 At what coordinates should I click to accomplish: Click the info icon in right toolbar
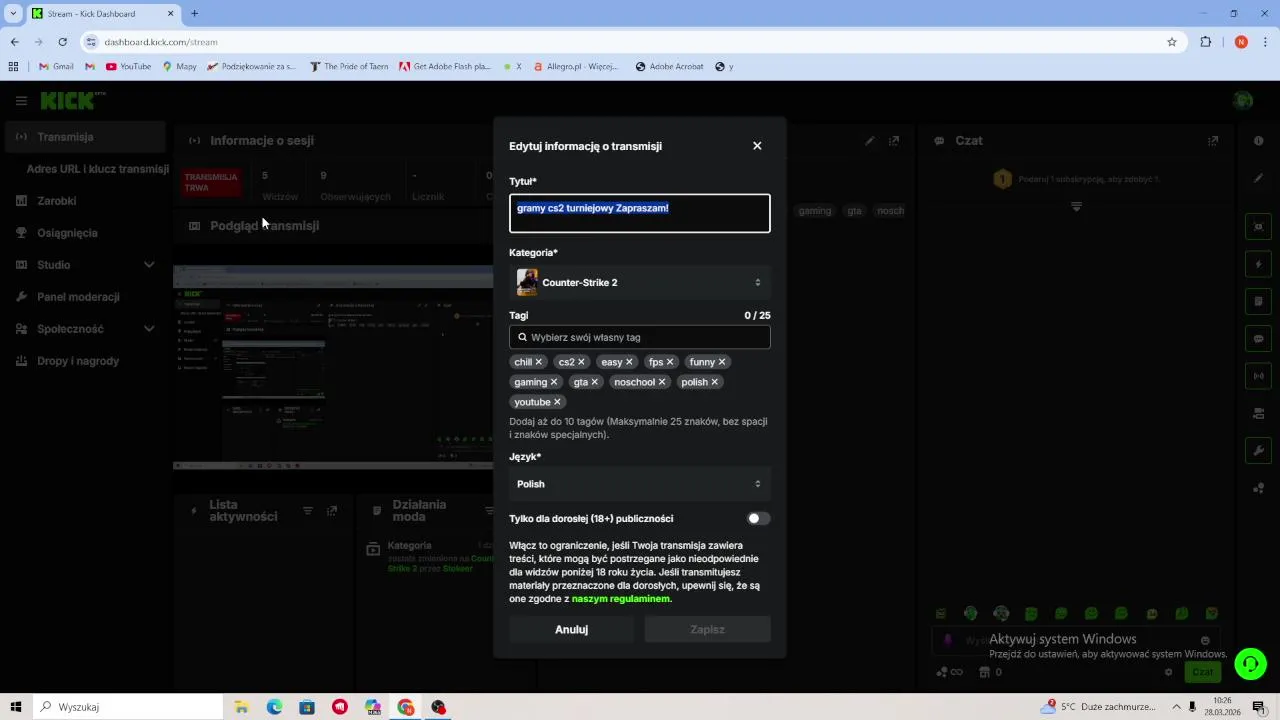1258,141
